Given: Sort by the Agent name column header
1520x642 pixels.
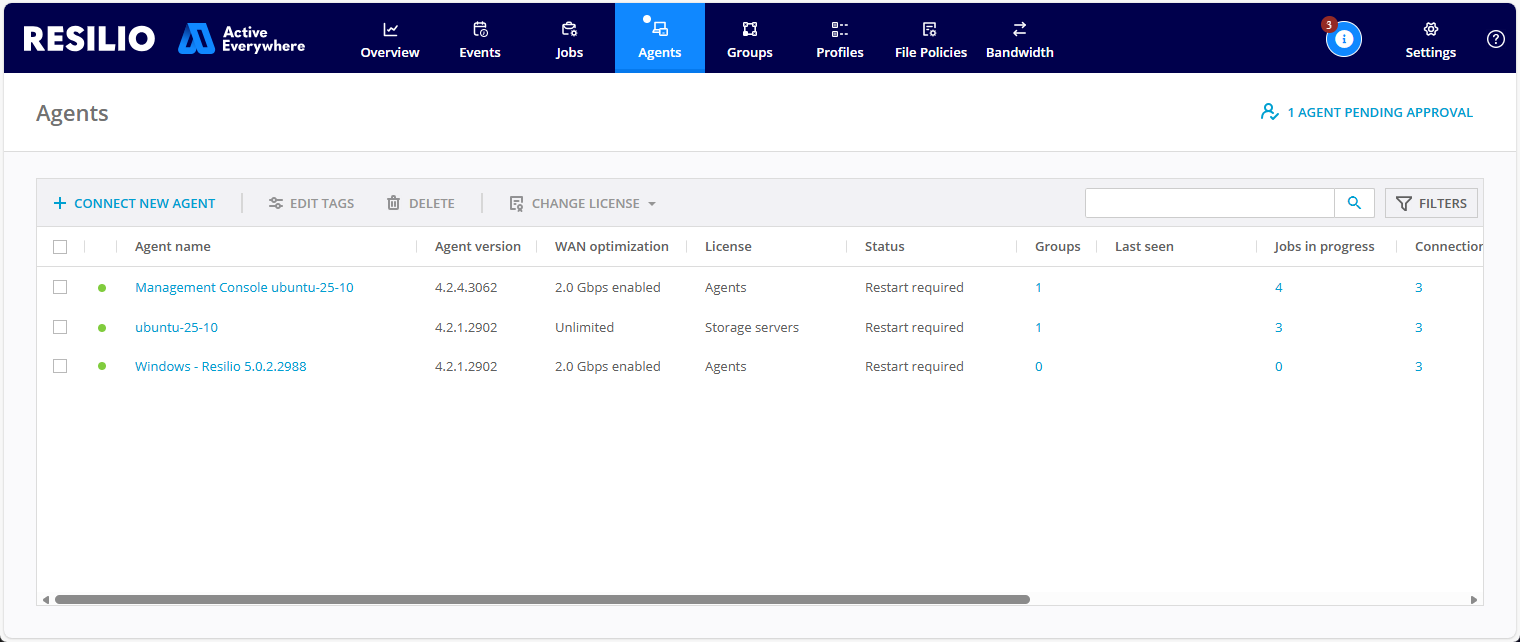Looking at the screenshot, I should 173,247.
